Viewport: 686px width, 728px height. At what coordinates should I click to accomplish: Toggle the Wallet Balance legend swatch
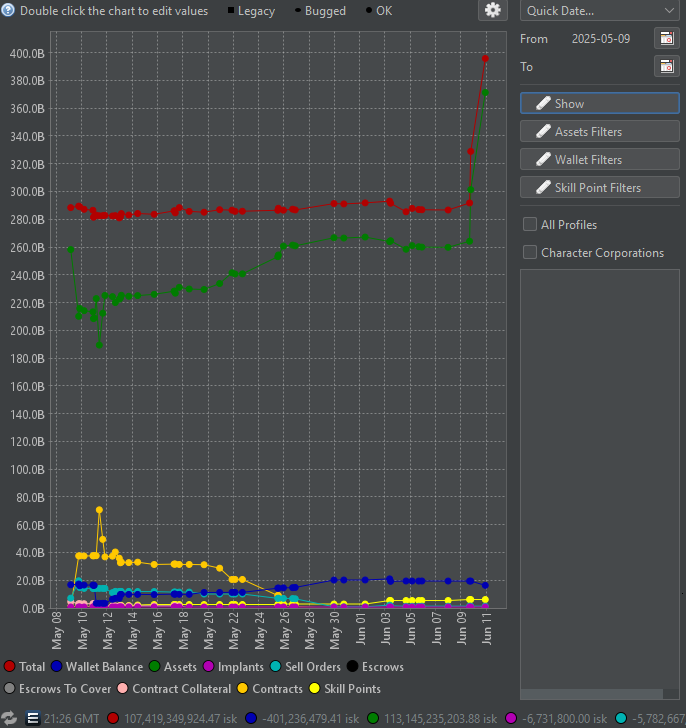(57, 666)
